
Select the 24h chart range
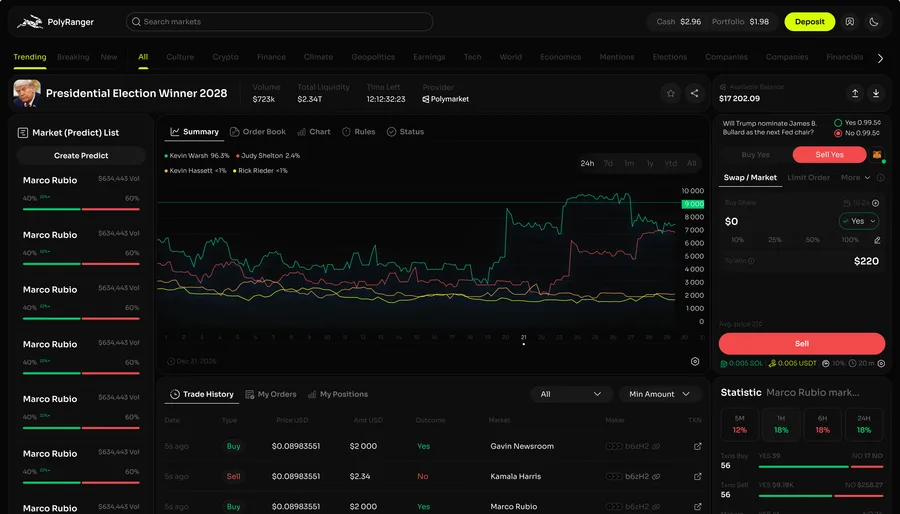587,163
